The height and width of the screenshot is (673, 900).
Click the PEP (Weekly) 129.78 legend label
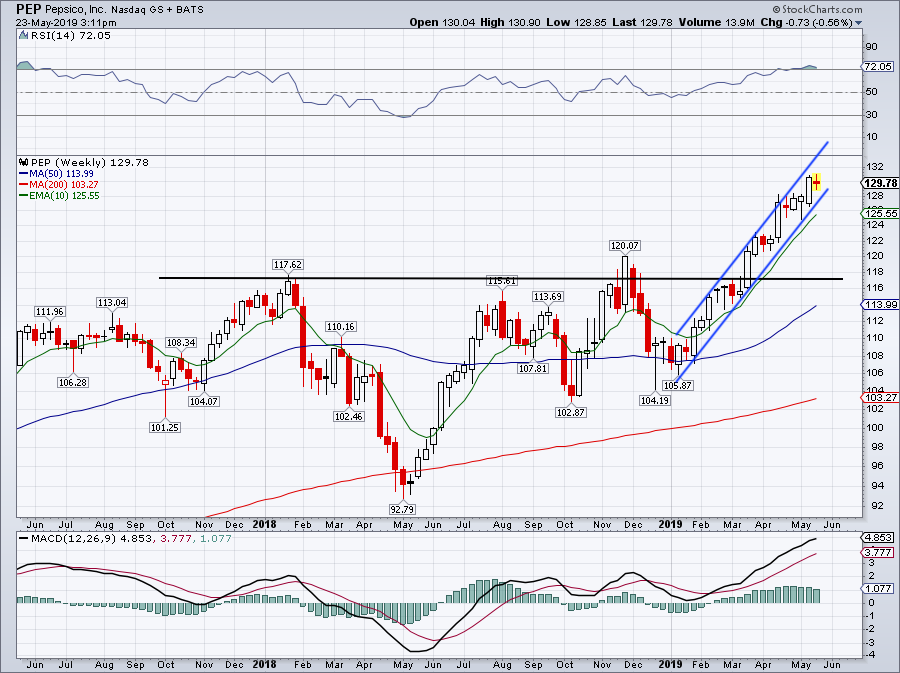[x=90, y=162]
